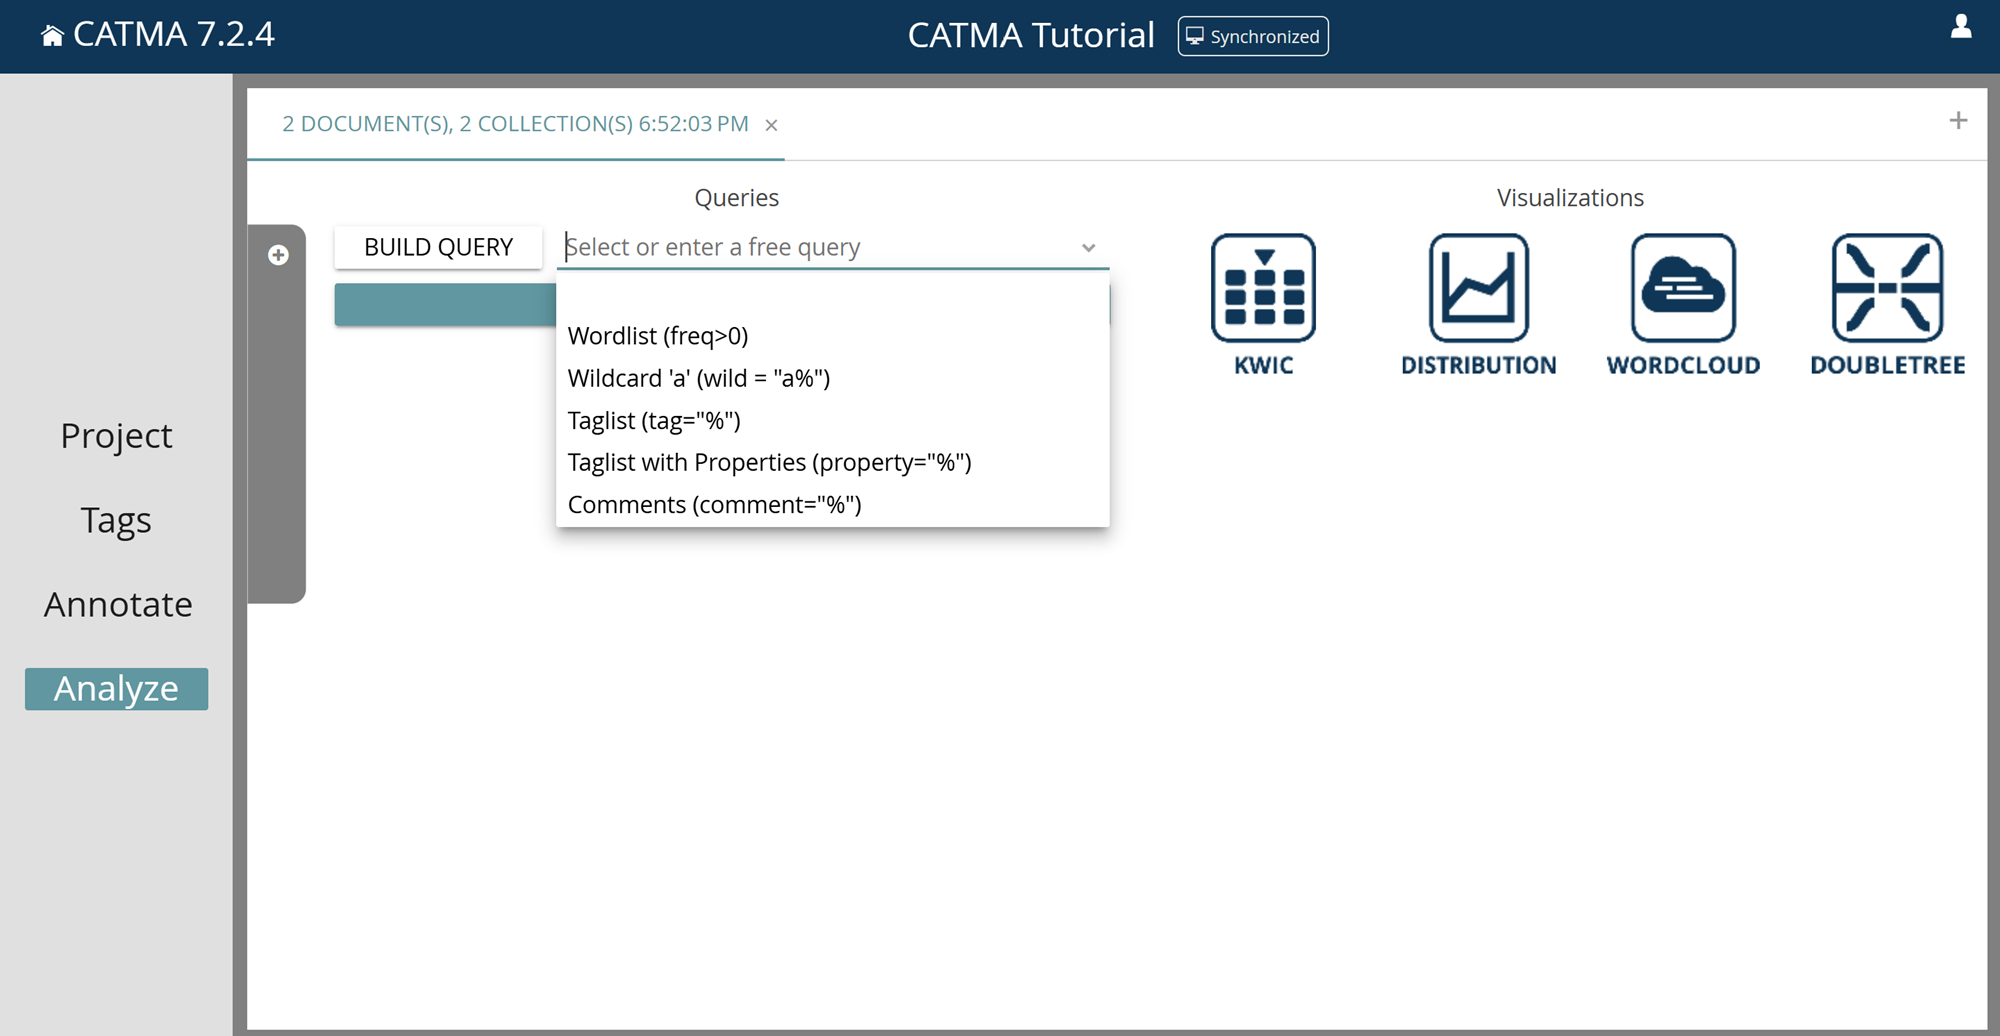Navigate to the Project section
The width and height of the screenshot is (2000, 1036).
[x=116, y=435]
